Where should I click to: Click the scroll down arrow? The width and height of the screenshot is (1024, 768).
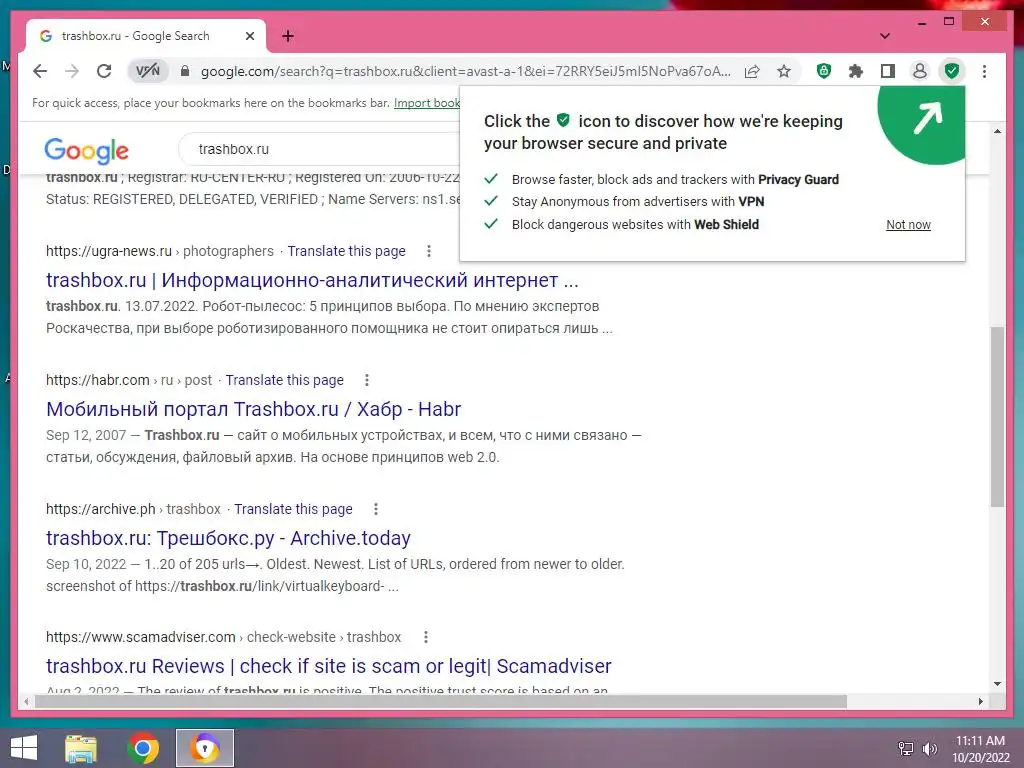pos(997,684)
